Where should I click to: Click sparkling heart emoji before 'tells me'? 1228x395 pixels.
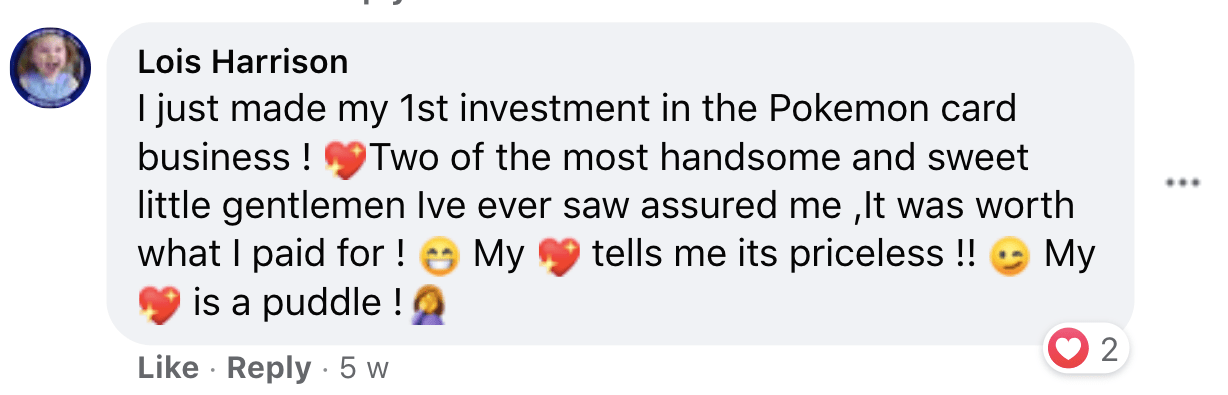[559, 258]
